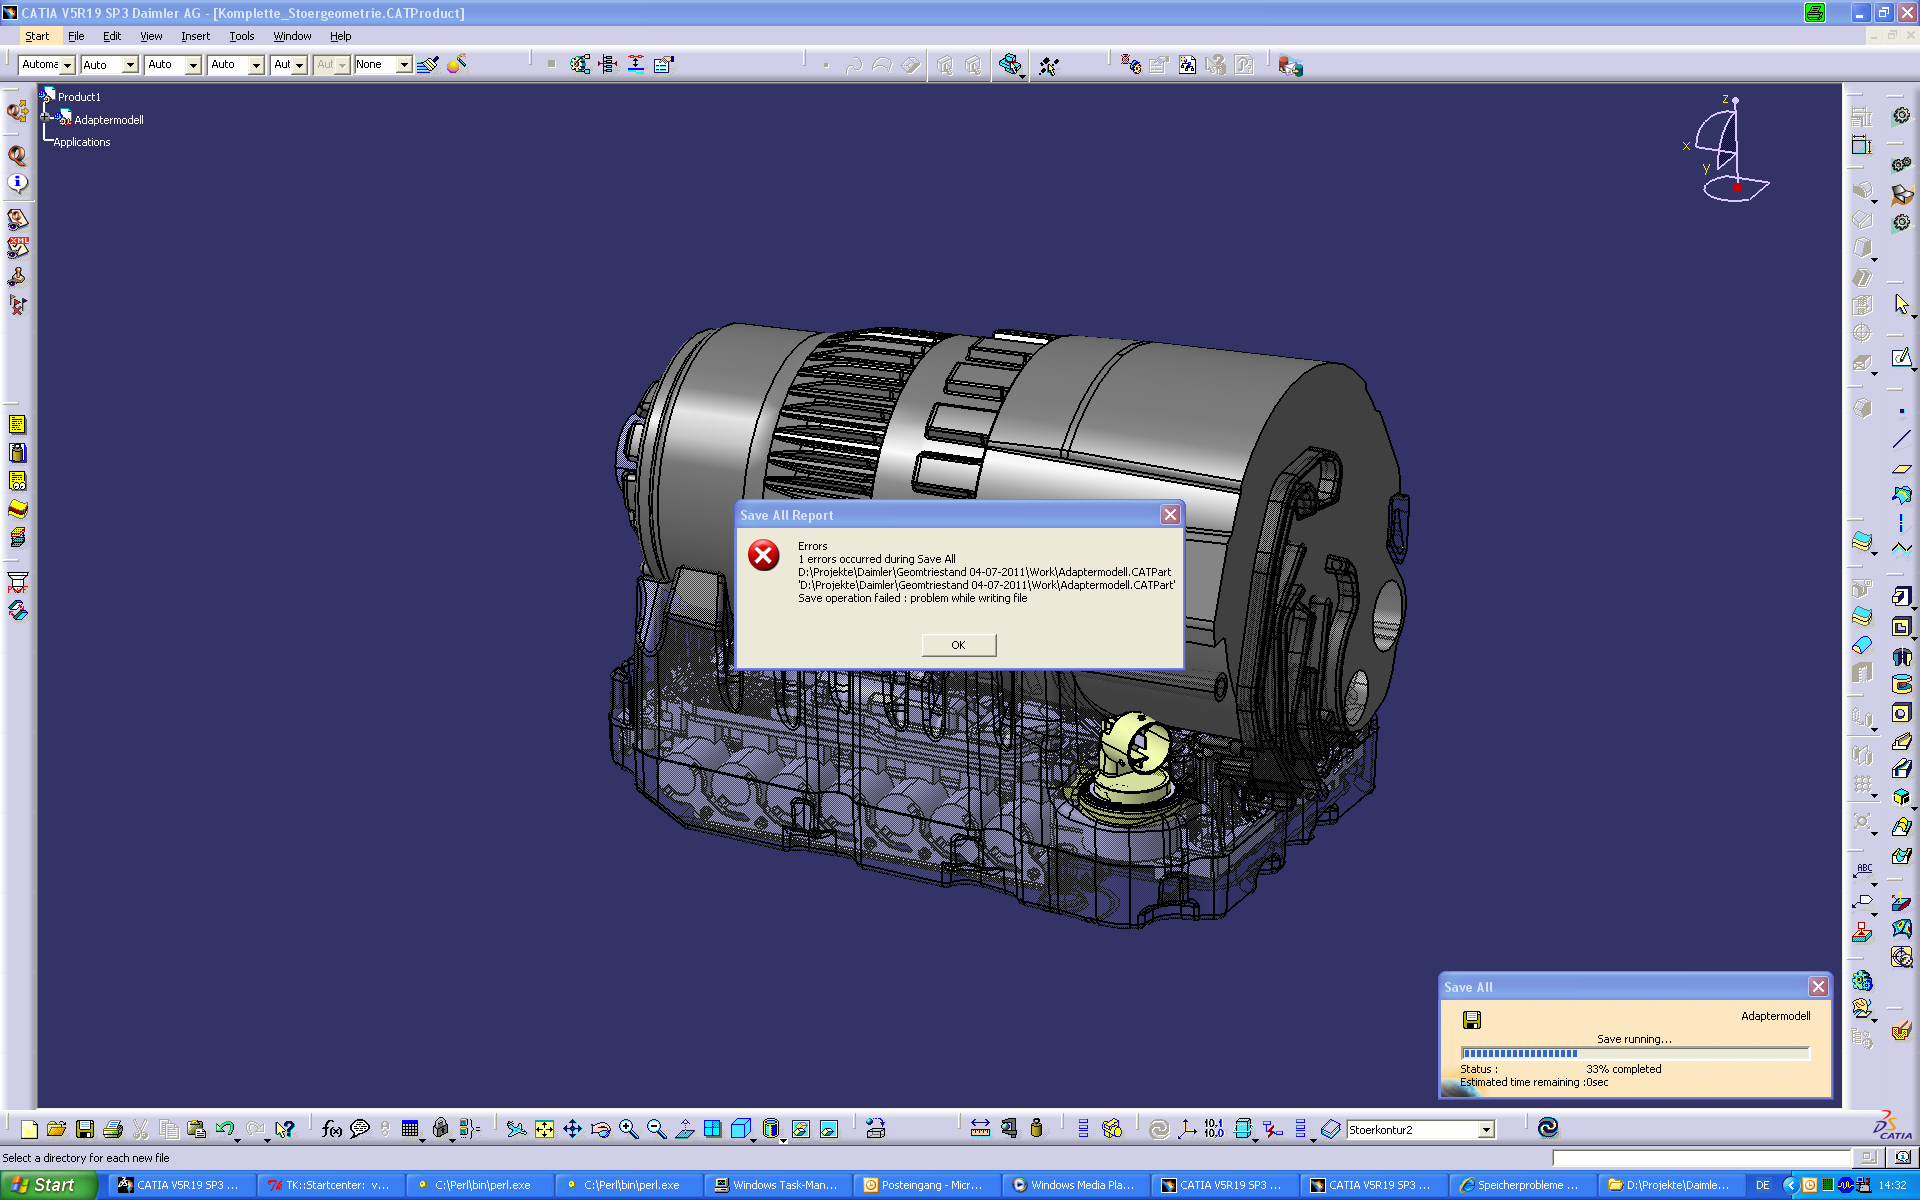Screen dimensions: 1920x1200
Task: Switch to Speicherprobleme browser window in taskbar
Action: coord(1521,1185)
